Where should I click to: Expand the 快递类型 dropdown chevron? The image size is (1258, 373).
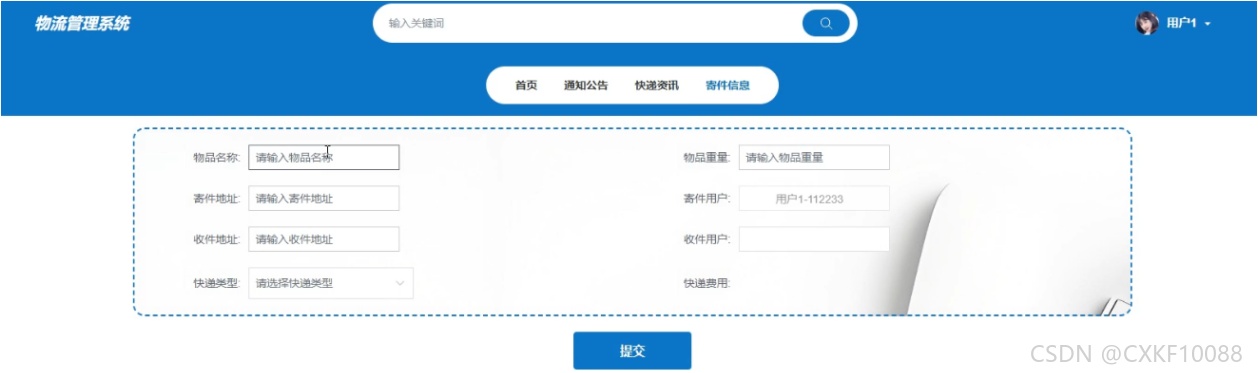click(400, 283)
